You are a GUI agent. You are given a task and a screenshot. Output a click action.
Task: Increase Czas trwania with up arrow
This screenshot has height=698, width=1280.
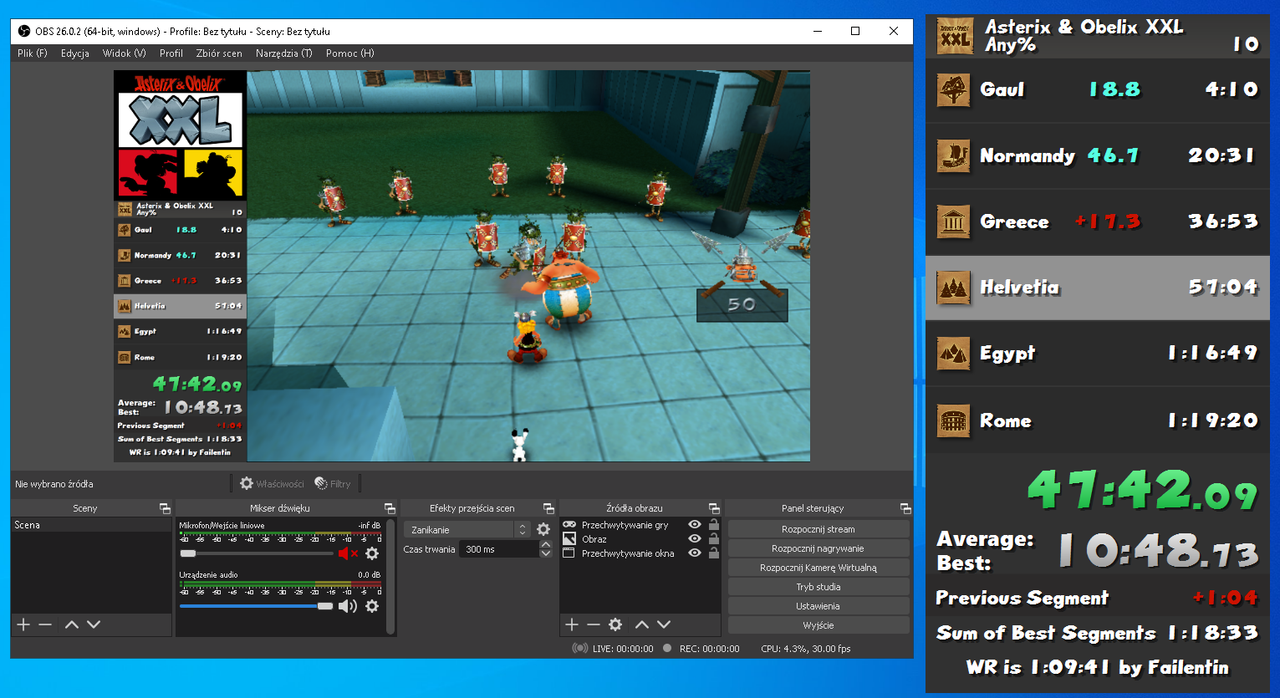[x=545, y=545]
